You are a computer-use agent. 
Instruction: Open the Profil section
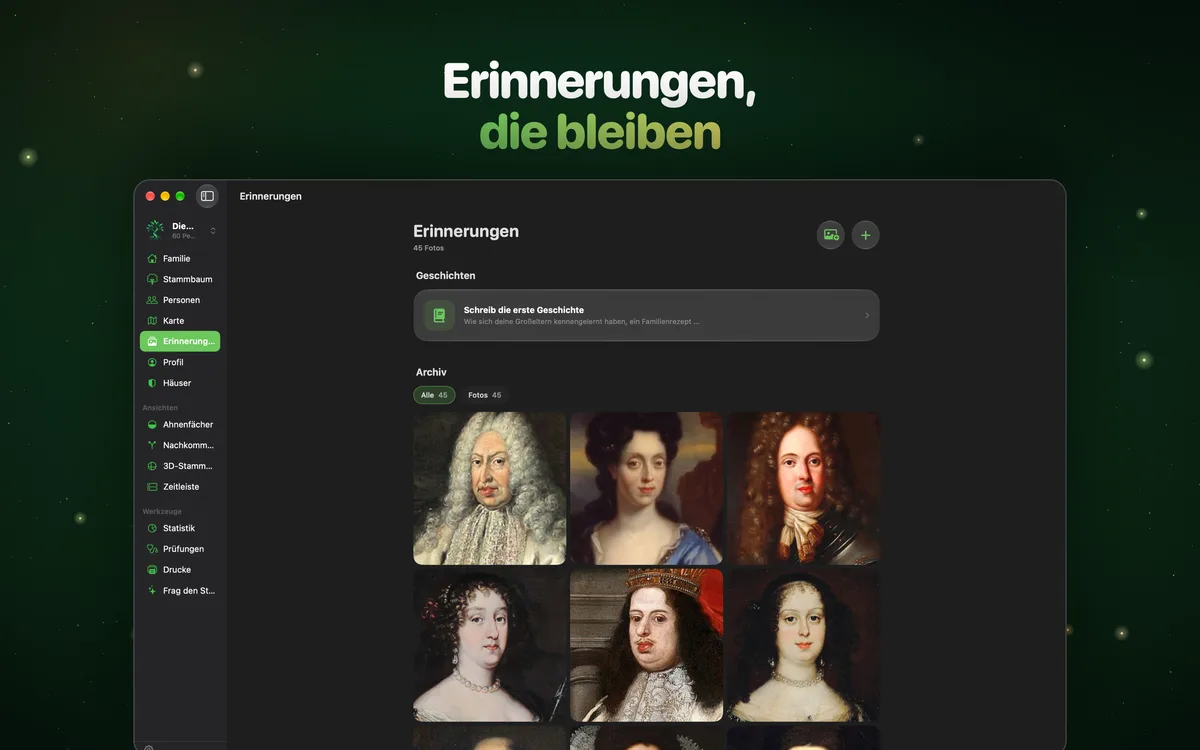click(180, 362)
